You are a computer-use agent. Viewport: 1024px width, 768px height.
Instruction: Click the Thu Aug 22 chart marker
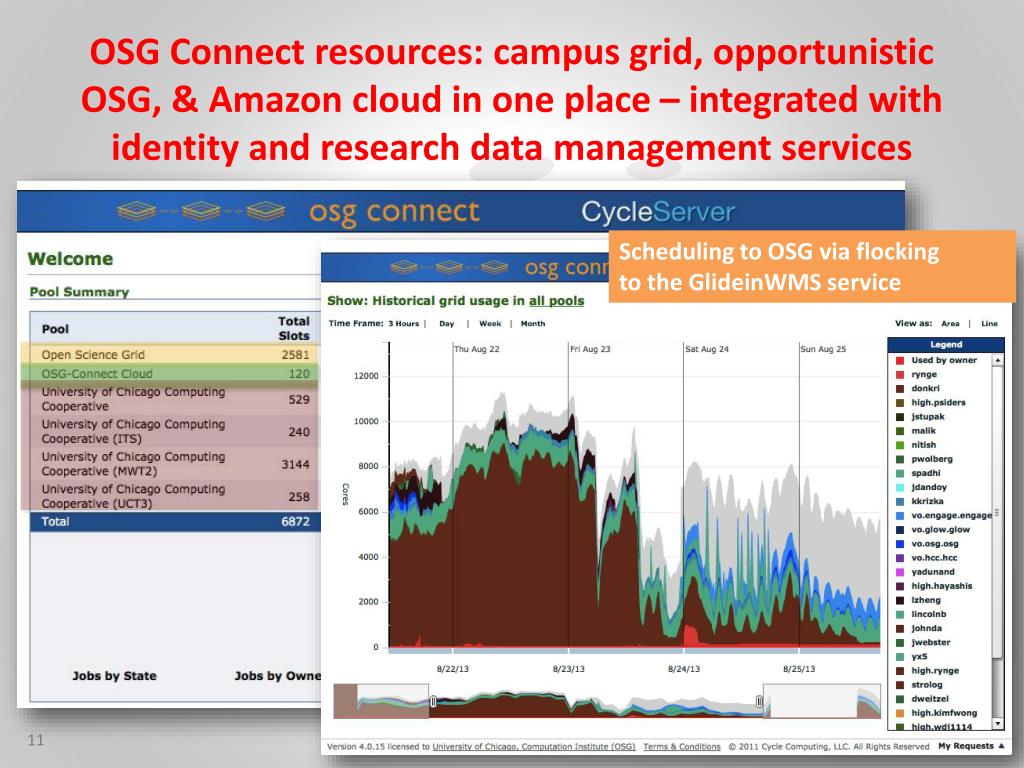477,349
